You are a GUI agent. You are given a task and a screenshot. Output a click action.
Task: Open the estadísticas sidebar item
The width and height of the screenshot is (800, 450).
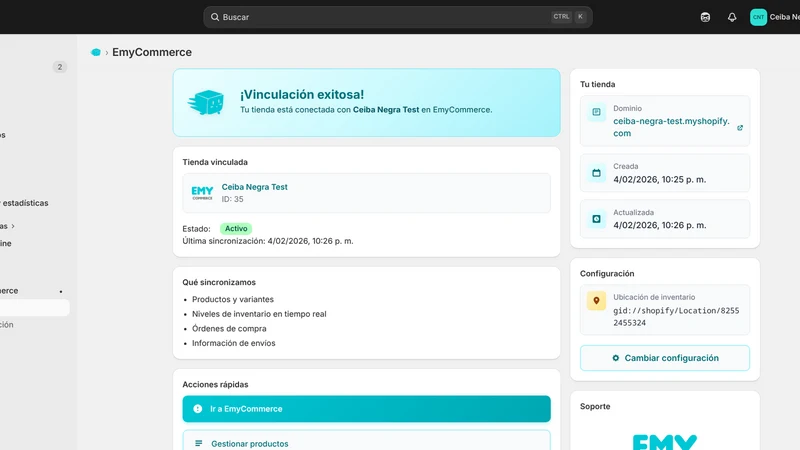pos(24,203)
